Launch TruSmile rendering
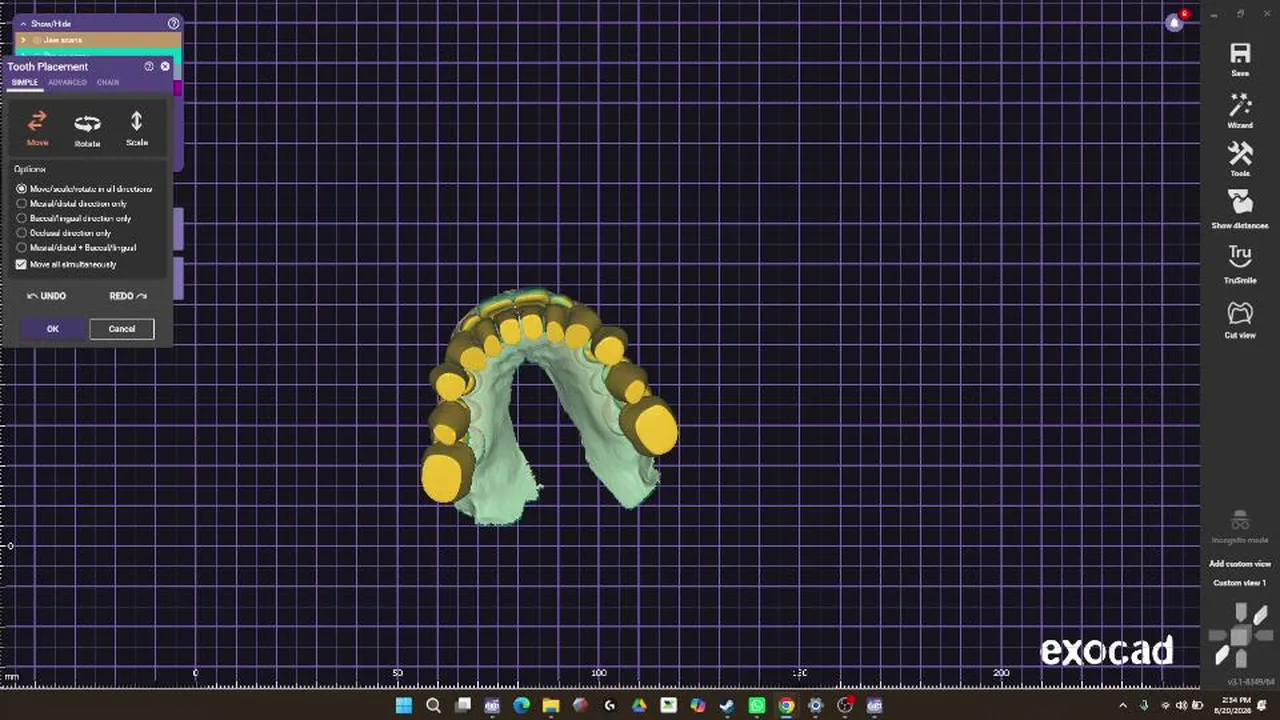This screenshot has height=720, width=1280. click(x=1240, y=264)
